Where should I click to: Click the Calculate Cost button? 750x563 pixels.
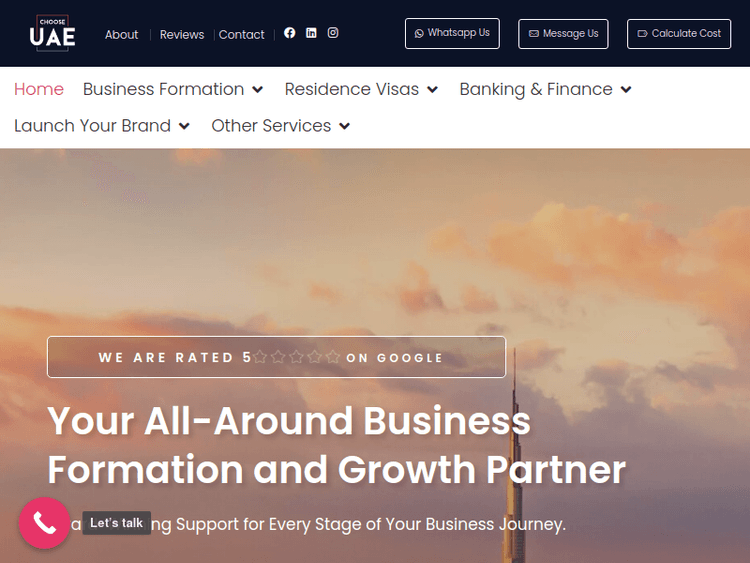pos(679,34)
